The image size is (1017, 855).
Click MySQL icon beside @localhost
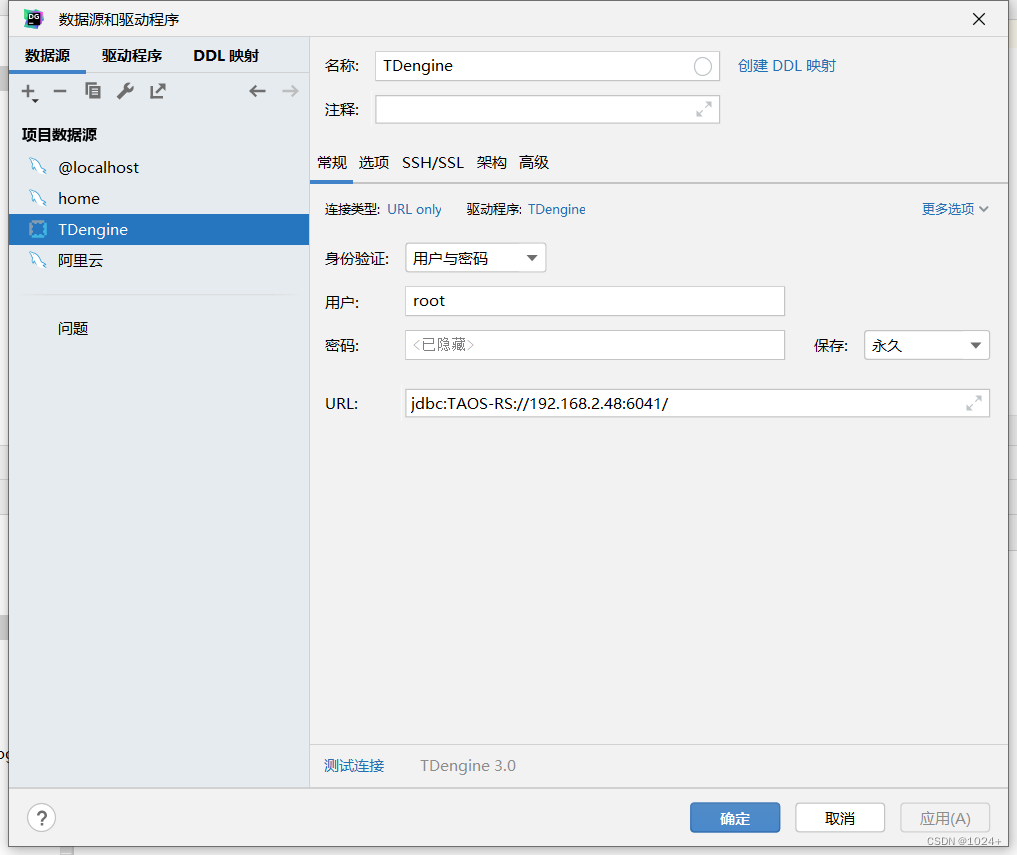(38, 167)
